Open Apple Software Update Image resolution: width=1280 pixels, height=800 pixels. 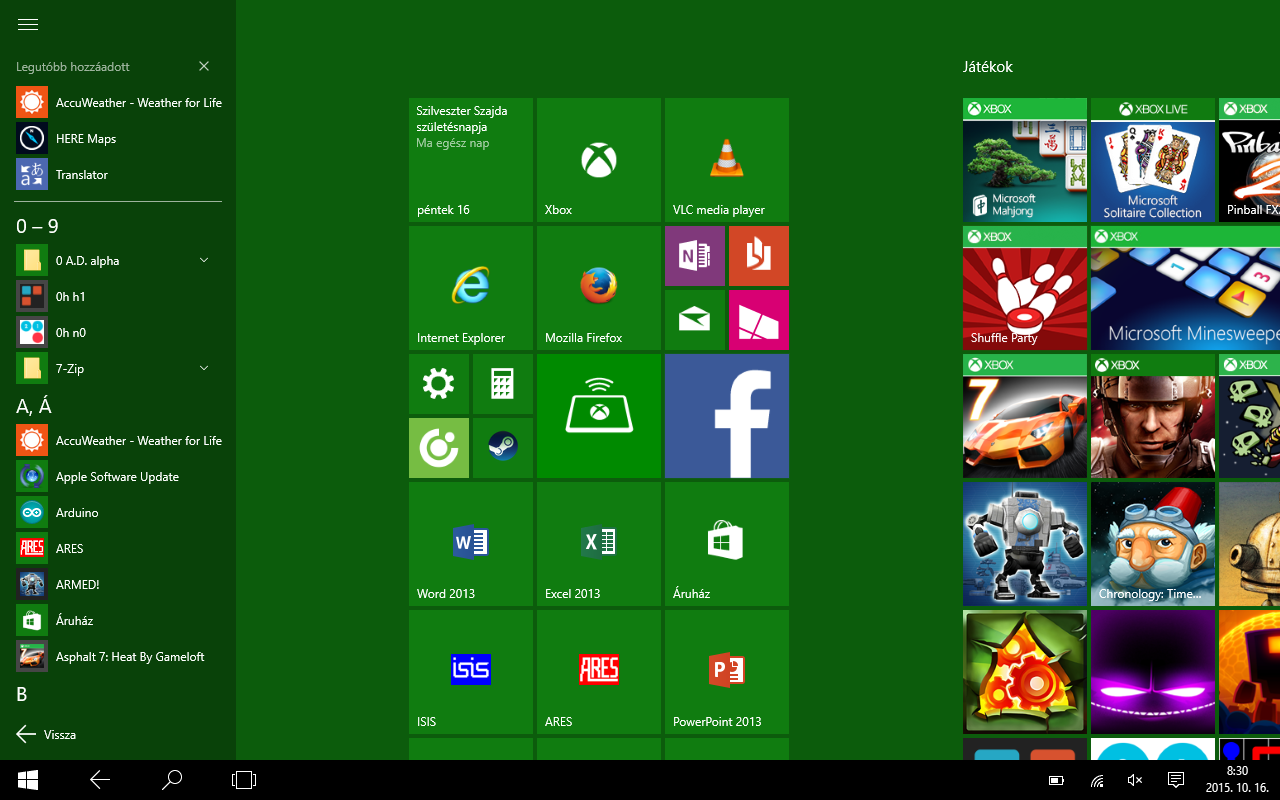(119, 476)
